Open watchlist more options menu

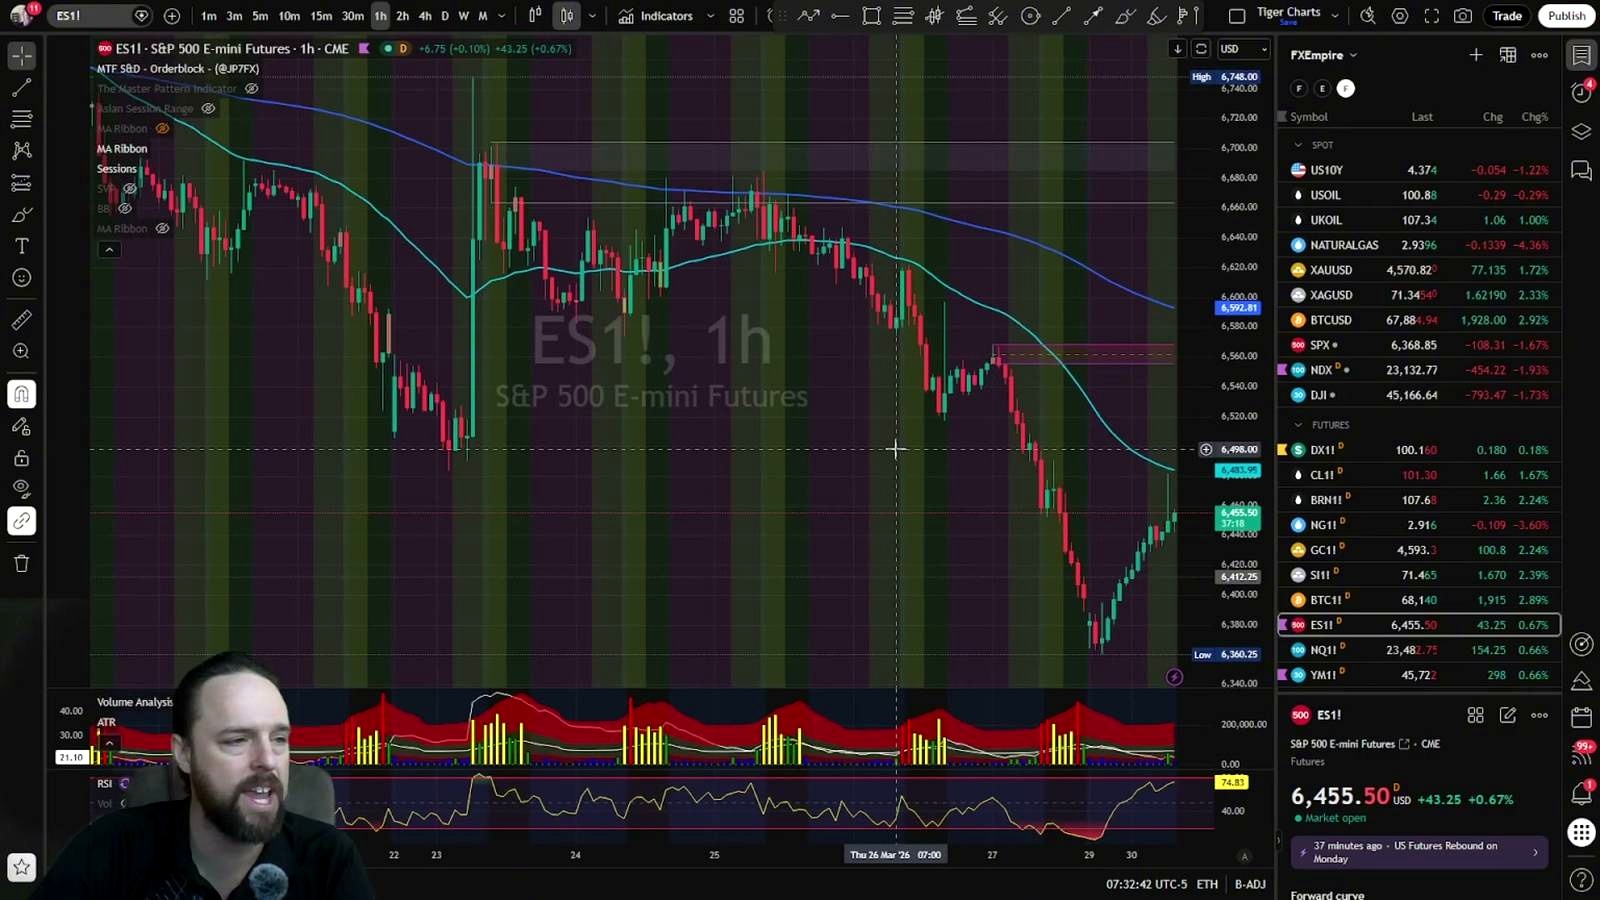coord(1539,55)
